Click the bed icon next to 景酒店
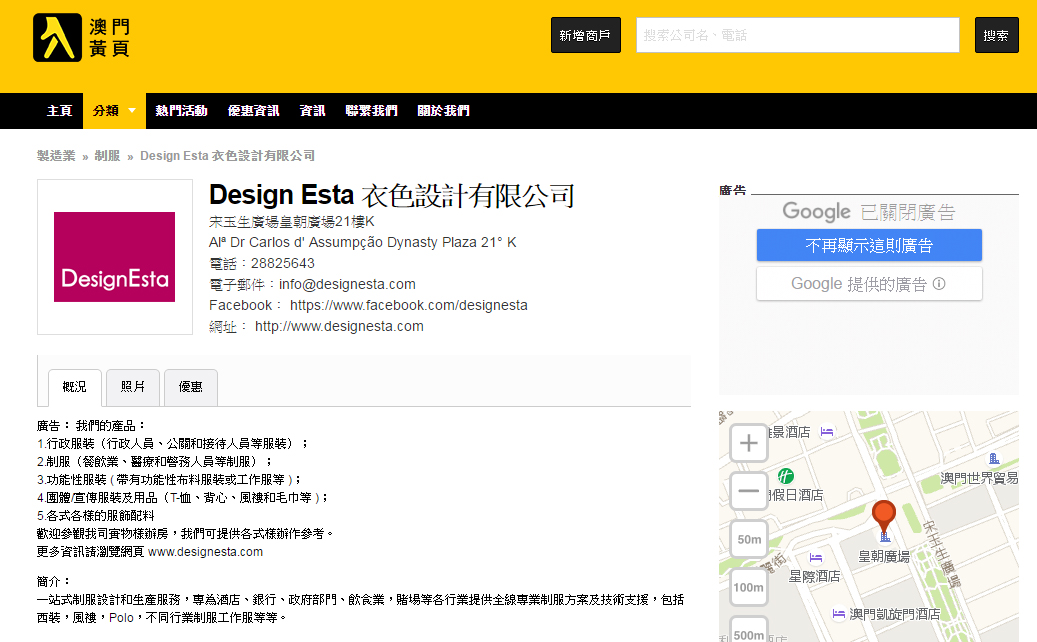 (x=827, y=432)
